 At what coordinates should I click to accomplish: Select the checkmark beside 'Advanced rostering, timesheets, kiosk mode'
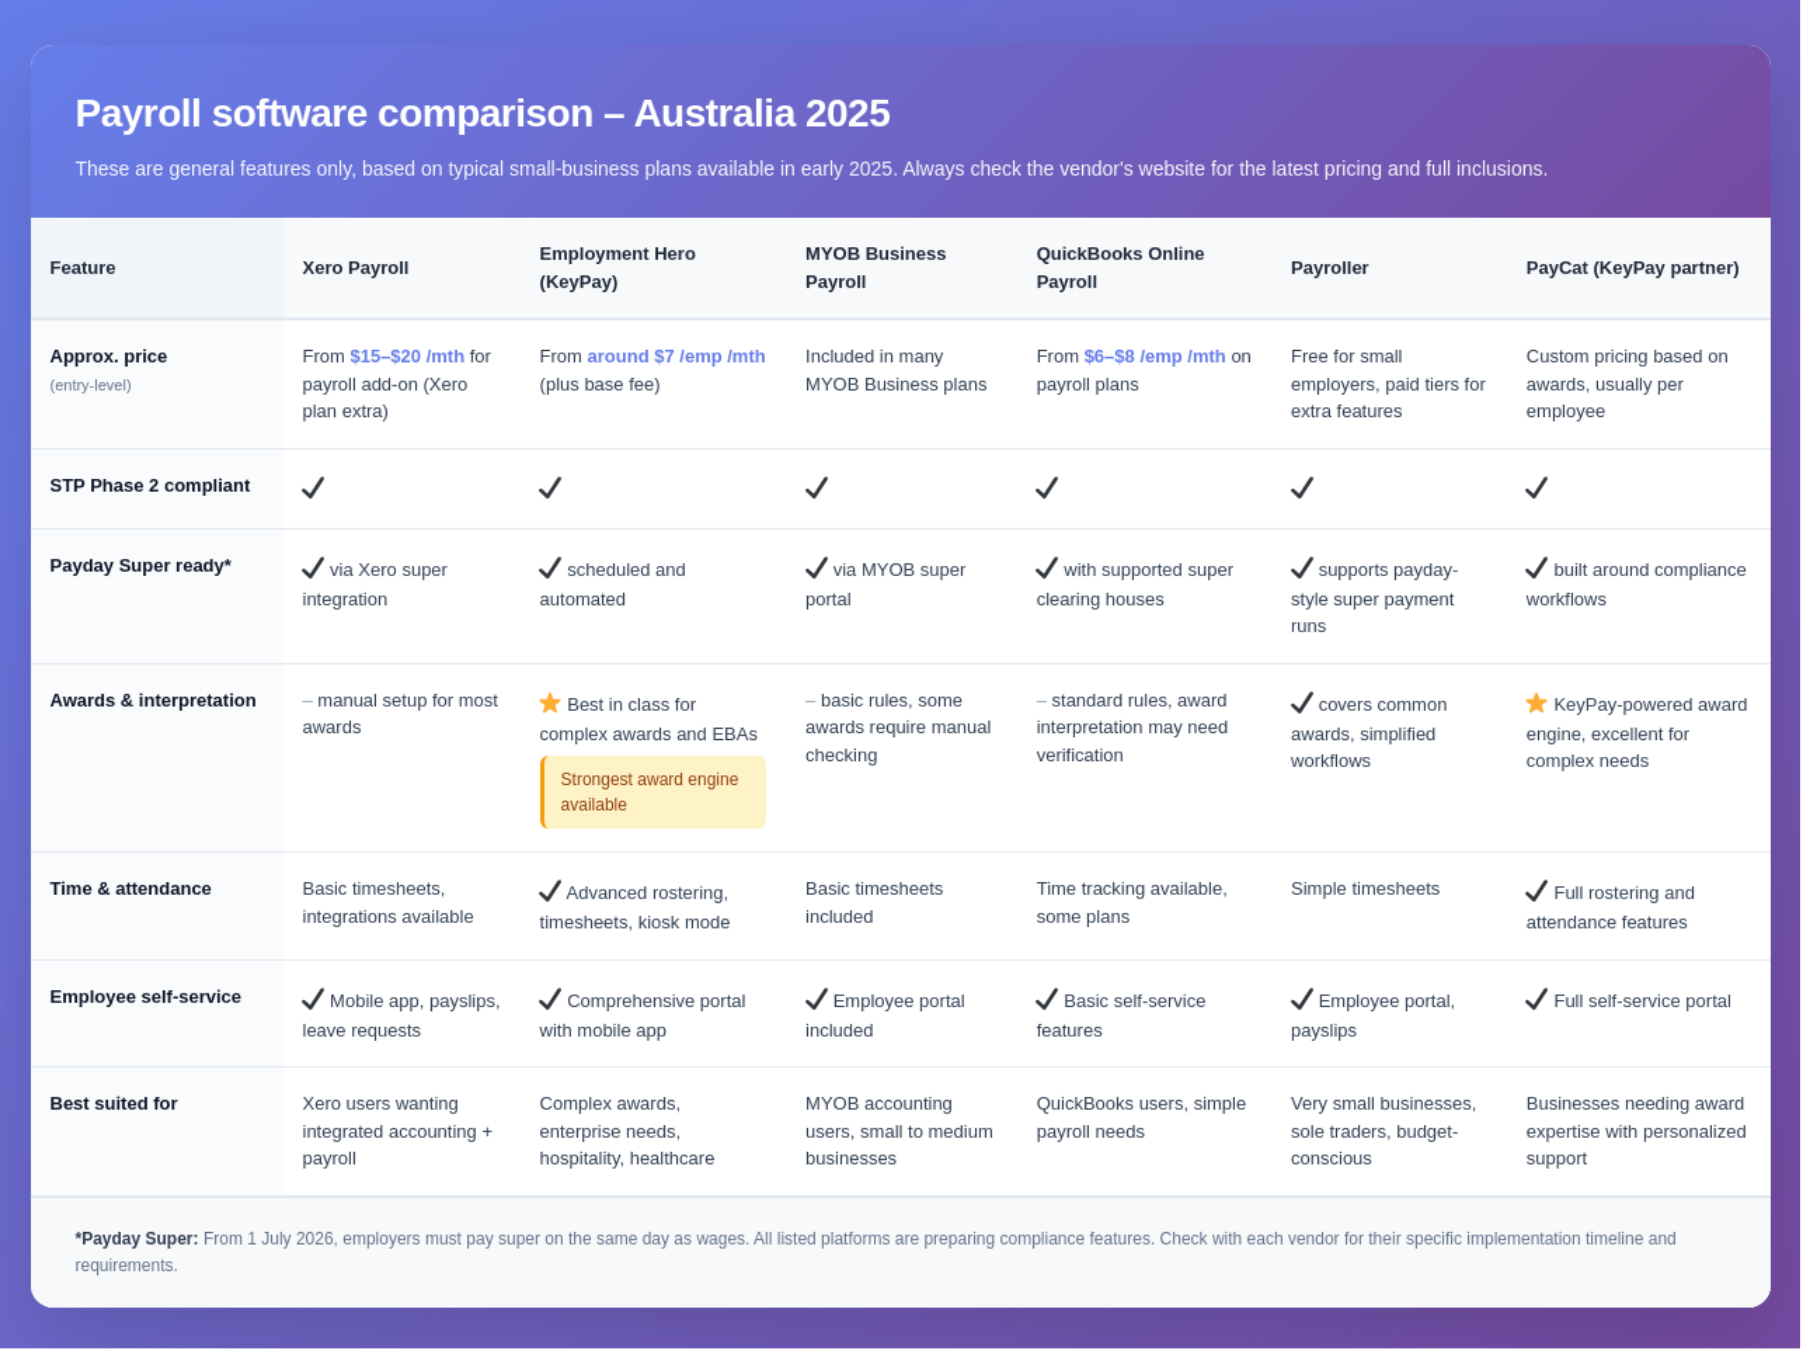550,891
